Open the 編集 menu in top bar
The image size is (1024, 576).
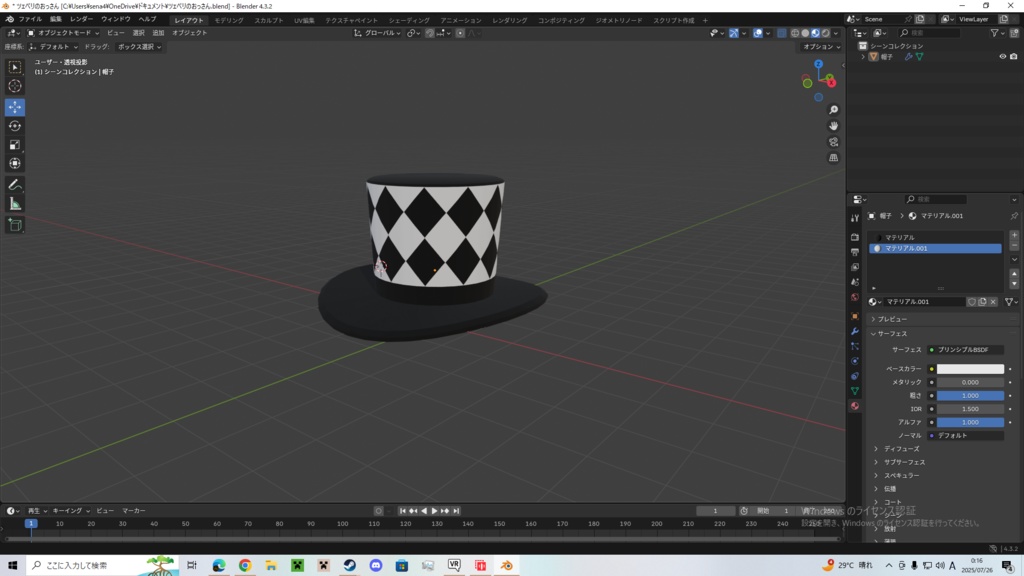click(56, 20)
